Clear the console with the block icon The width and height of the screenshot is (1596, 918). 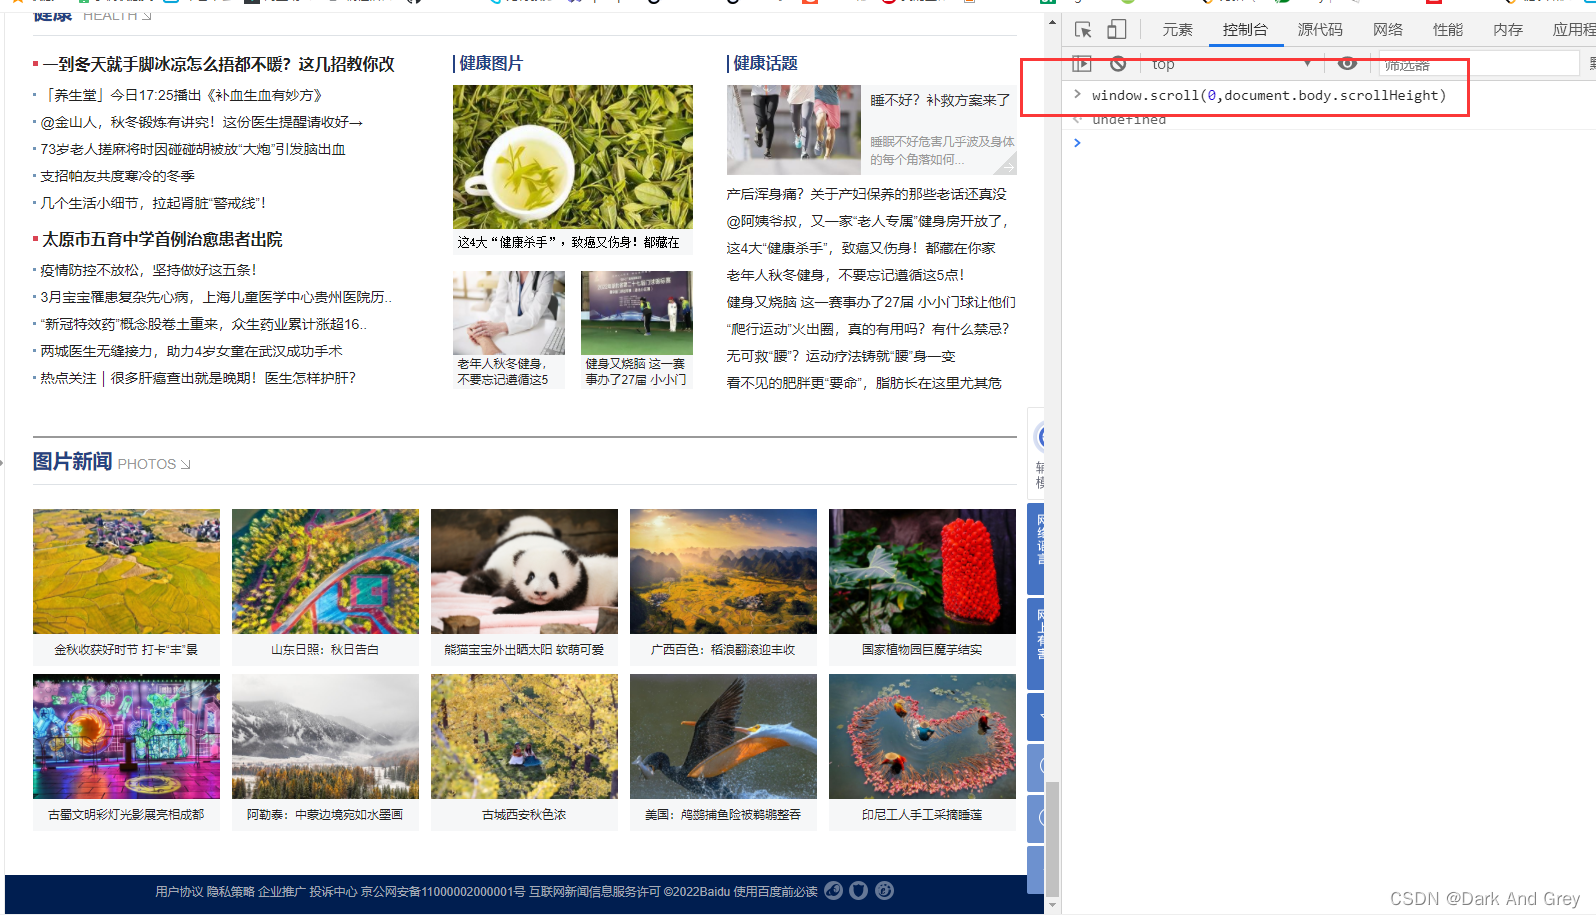(1118, 64)
